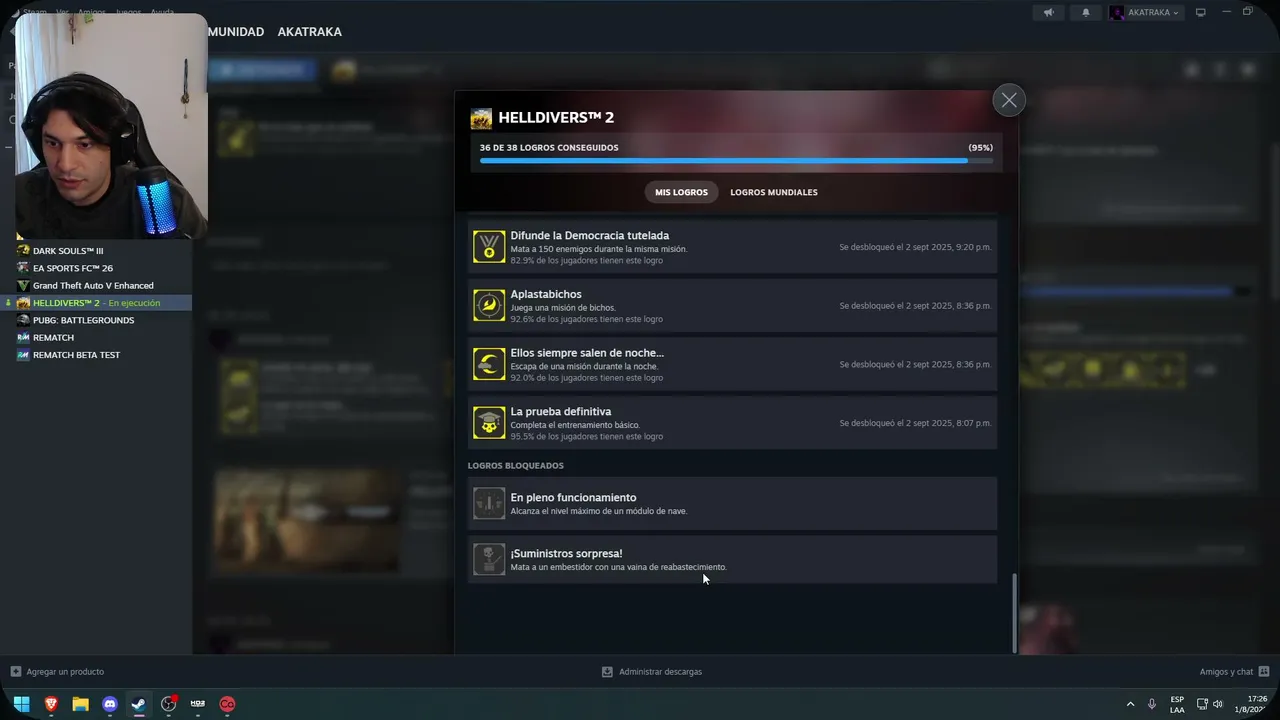Open File Explorer from the taskbar

[x=80, y=704]
